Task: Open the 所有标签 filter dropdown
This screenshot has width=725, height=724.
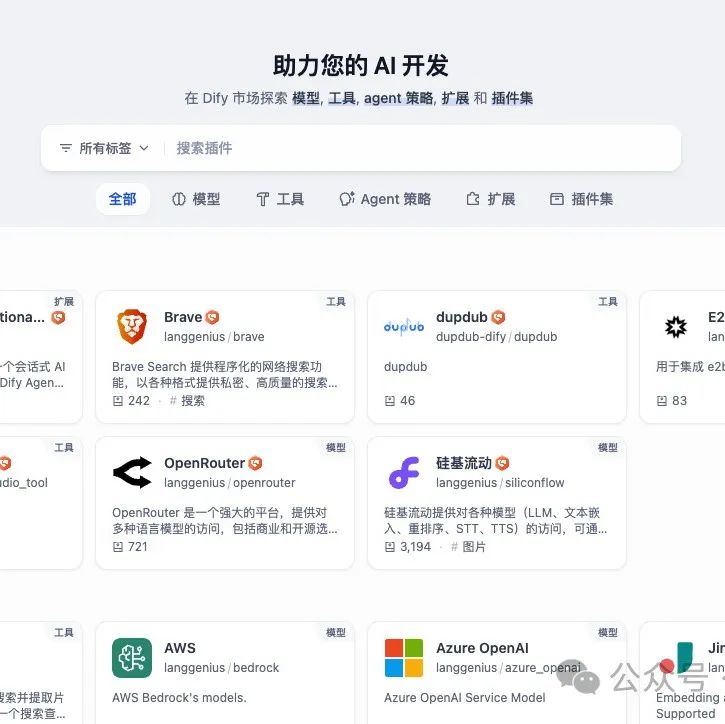Action: (104, 148)
